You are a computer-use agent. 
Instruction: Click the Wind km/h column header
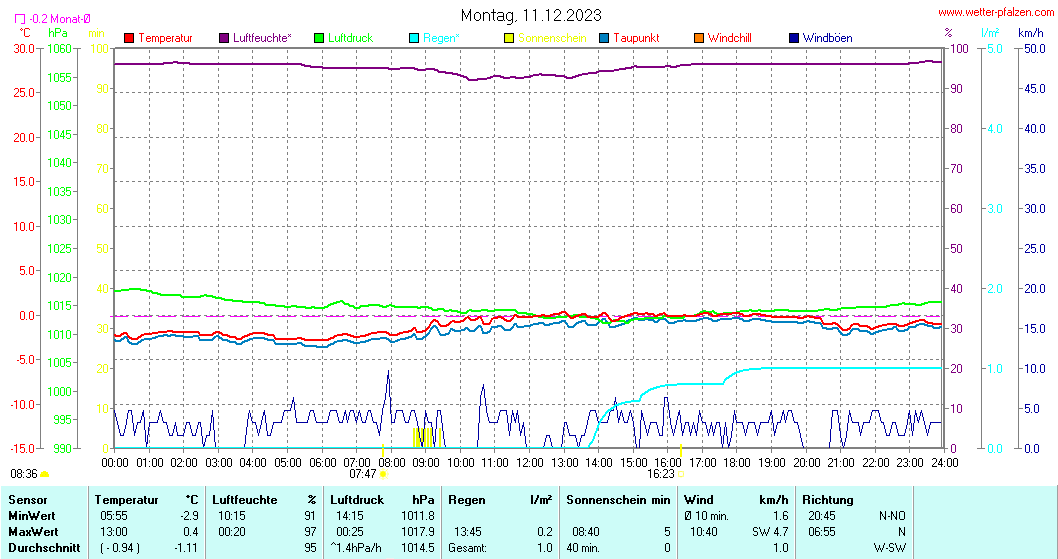735,500
